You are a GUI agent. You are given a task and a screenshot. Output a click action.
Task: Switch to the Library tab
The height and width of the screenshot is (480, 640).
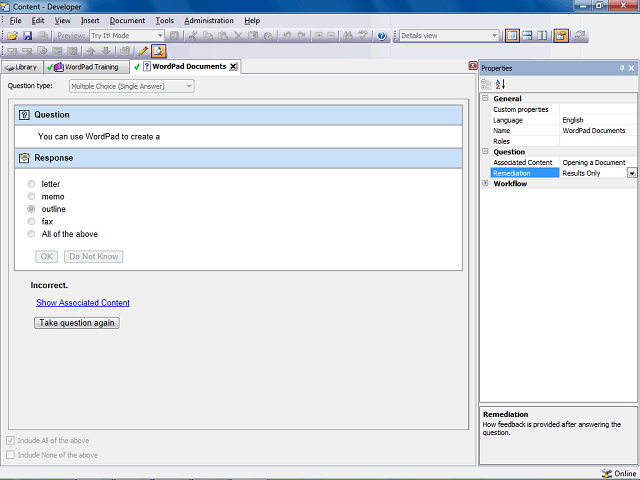coord(21,67)
